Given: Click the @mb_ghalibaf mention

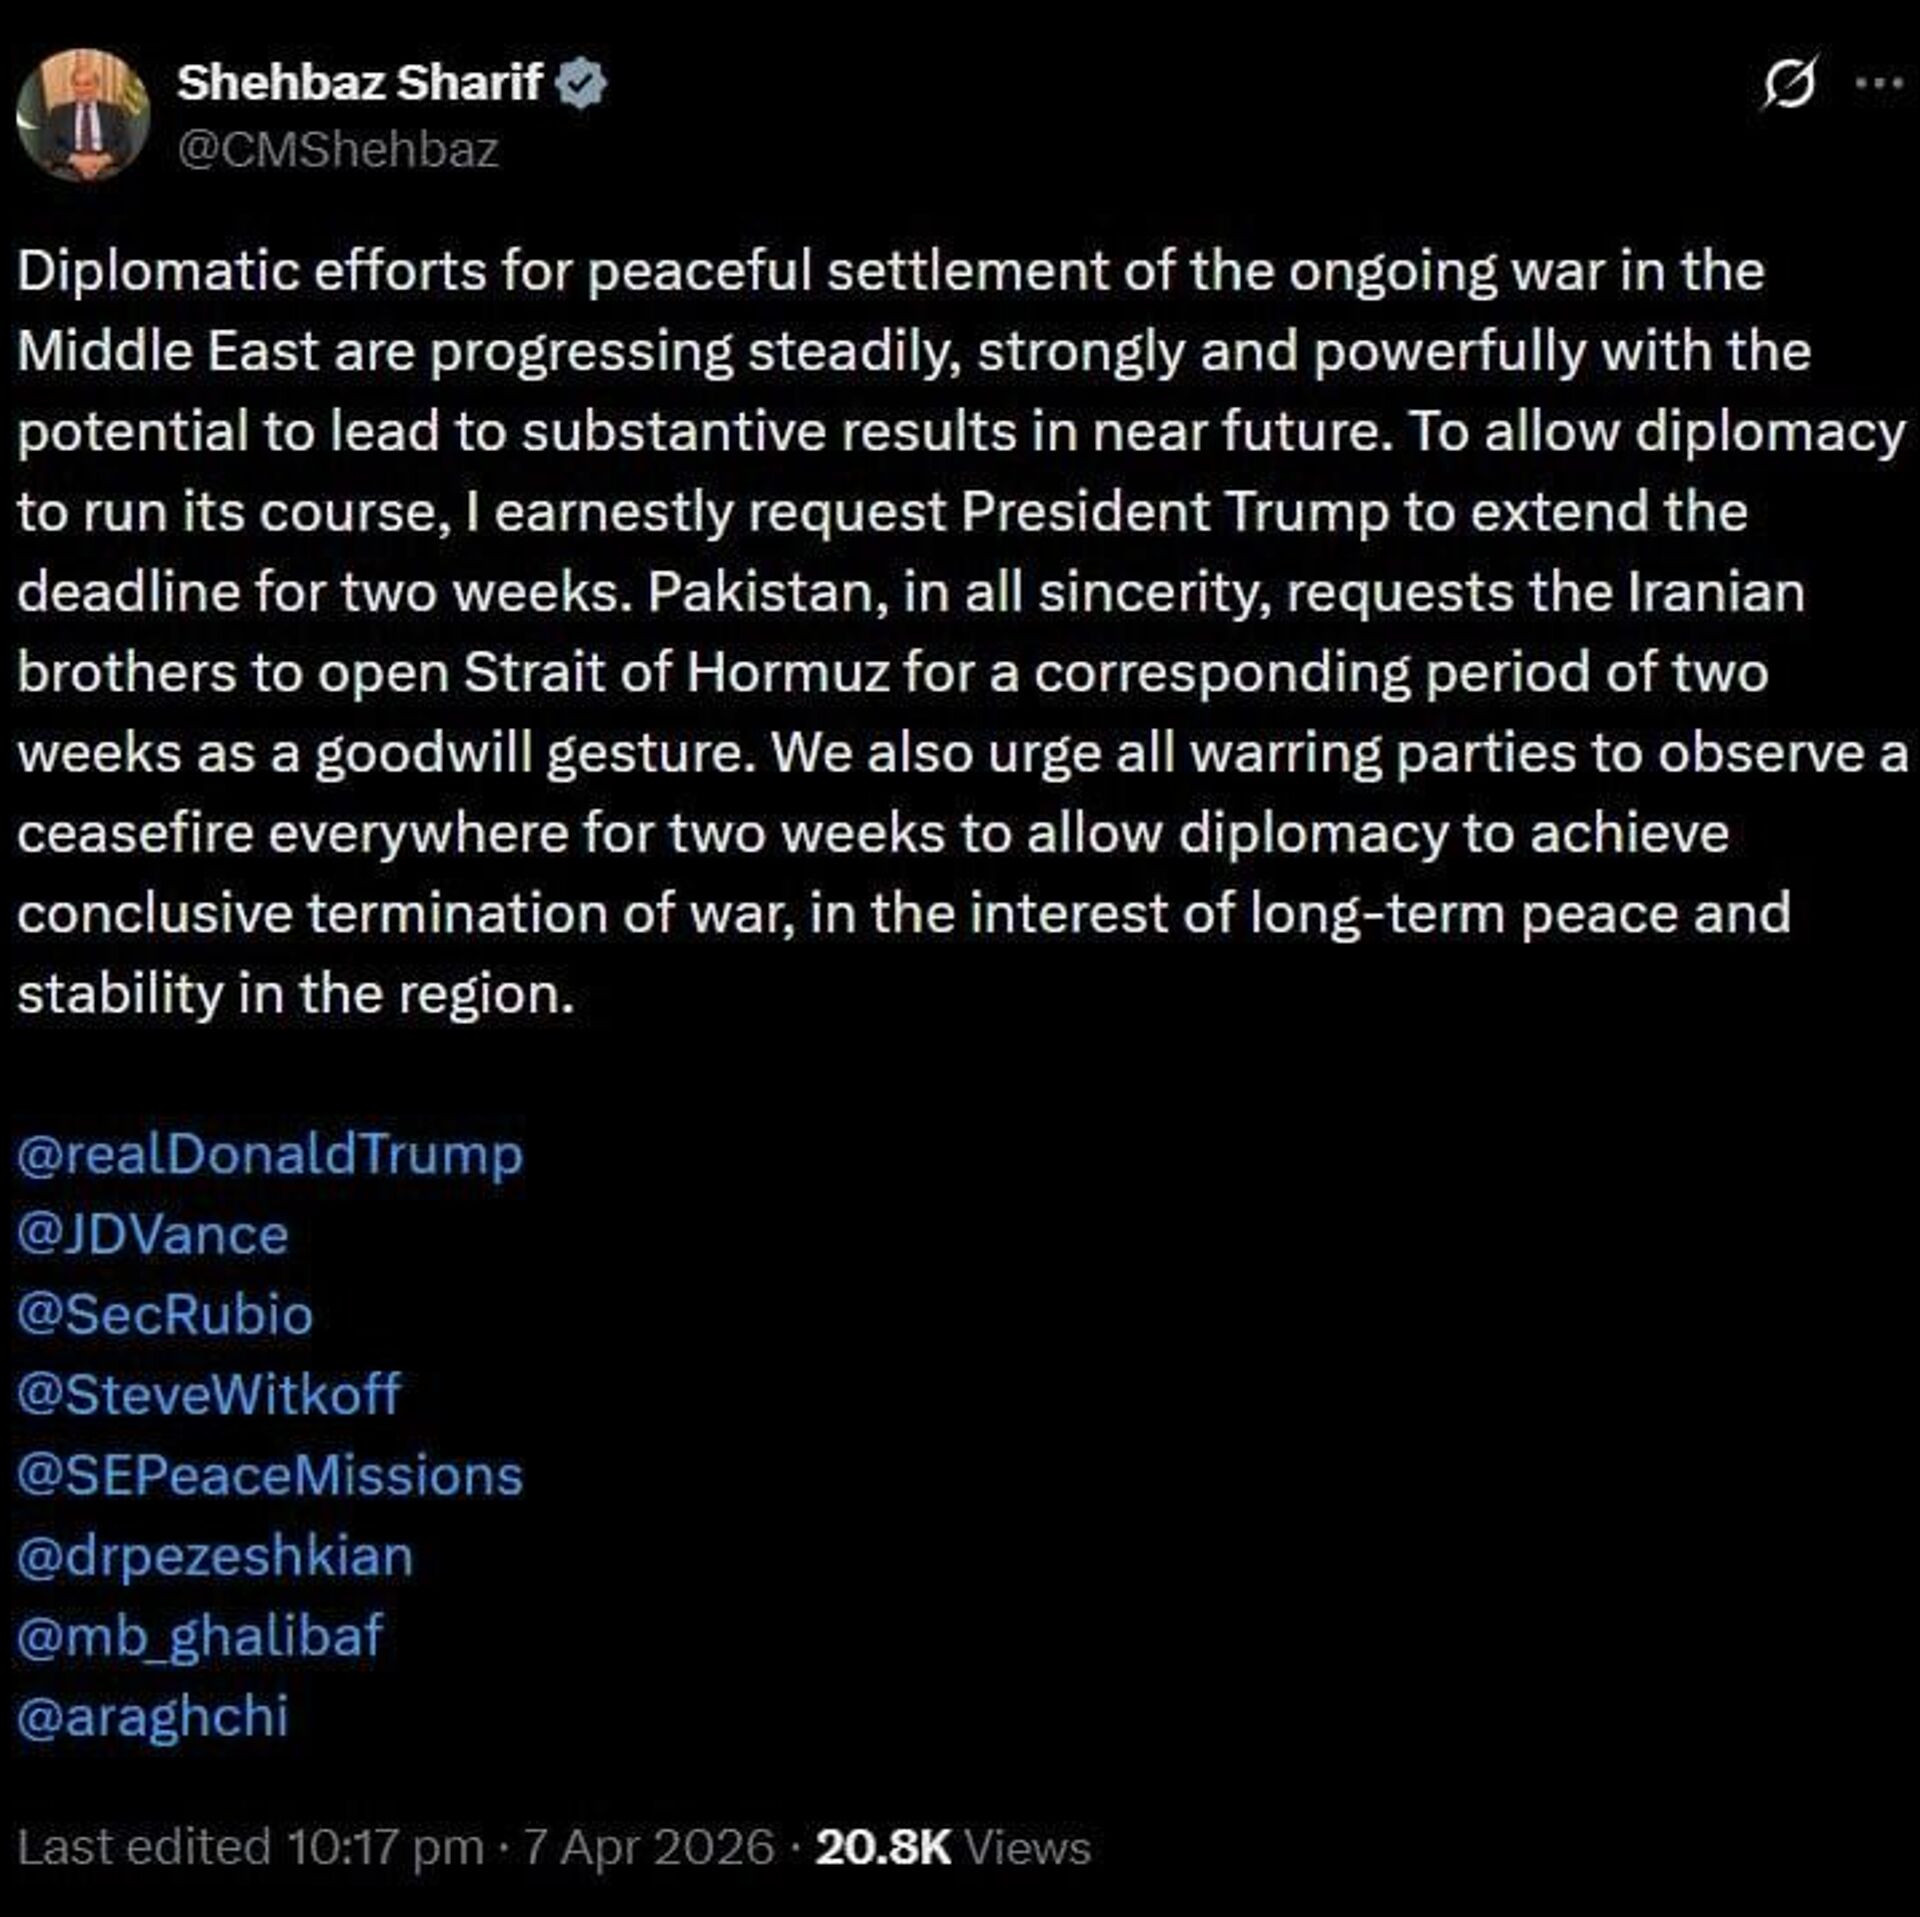Looking at the screenshot, I should click(x=200, y=1637).
